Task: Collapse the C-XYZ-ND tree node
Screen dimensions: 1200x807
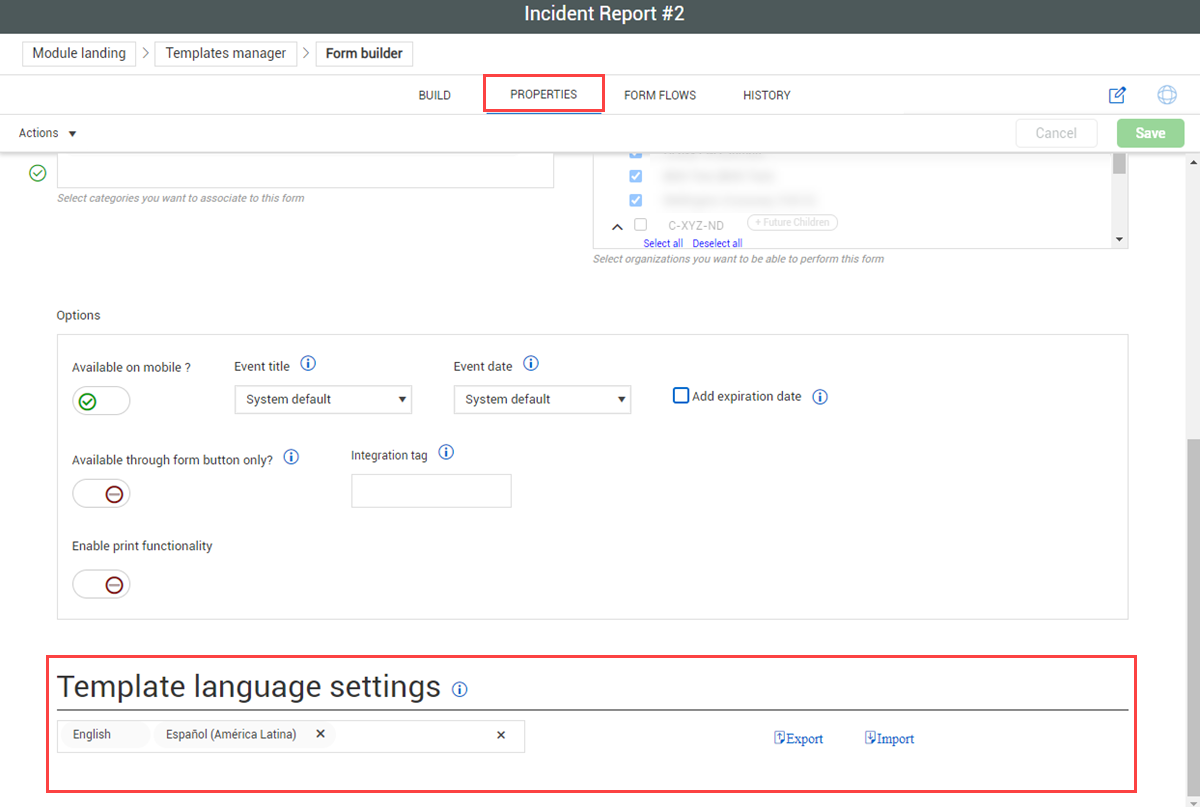Action: [x=617, y=226]
